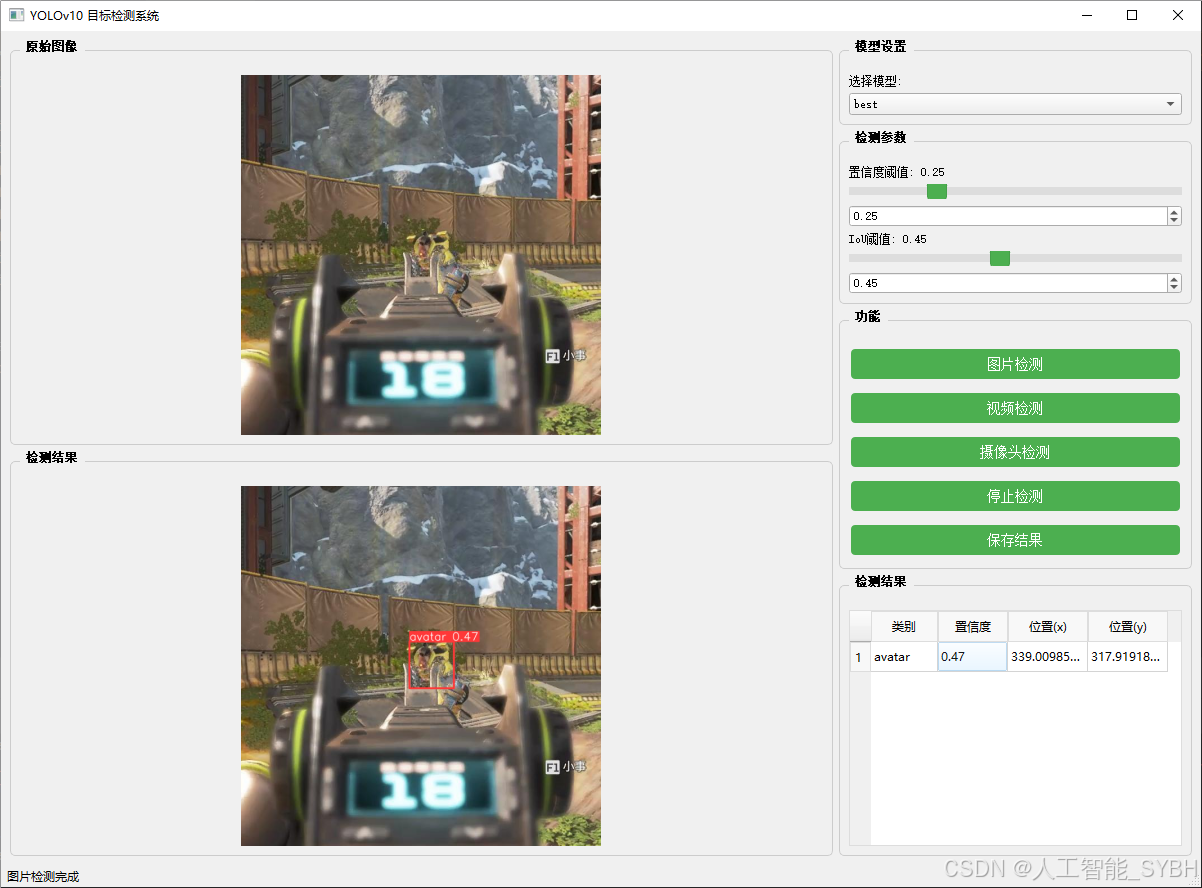Click the 原始图像 original image preview

[x=421, y=255]
